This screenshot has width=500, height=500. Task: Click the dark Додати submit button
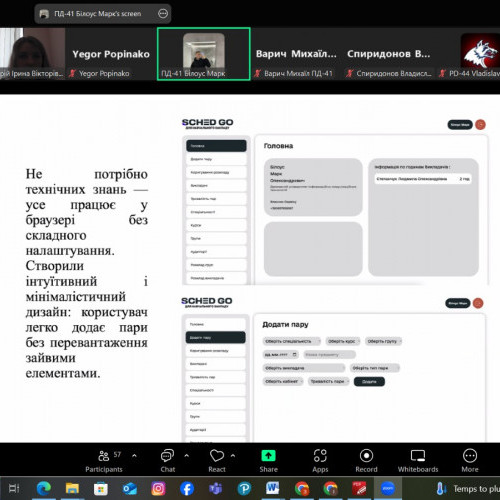point(369,382)
